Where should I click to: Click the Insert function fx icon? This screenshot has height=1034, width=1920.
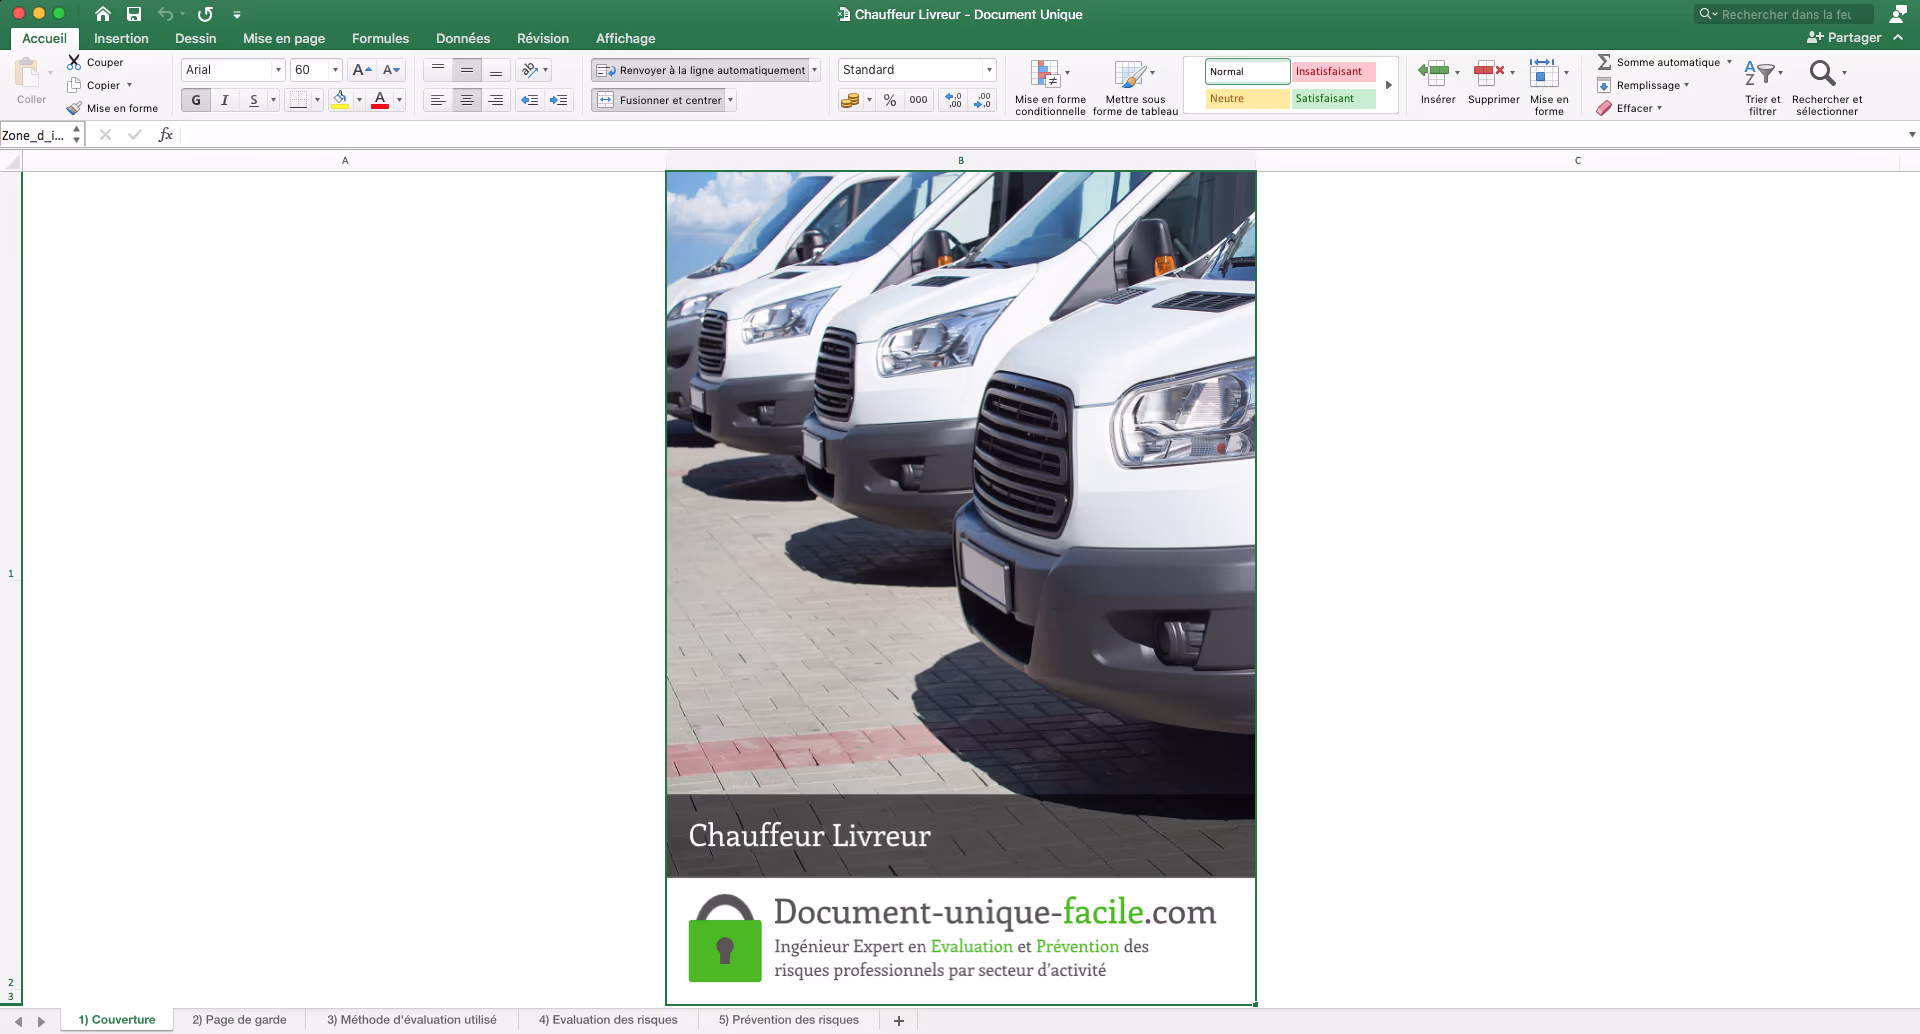pyautogui.click(x=166, y=135)
